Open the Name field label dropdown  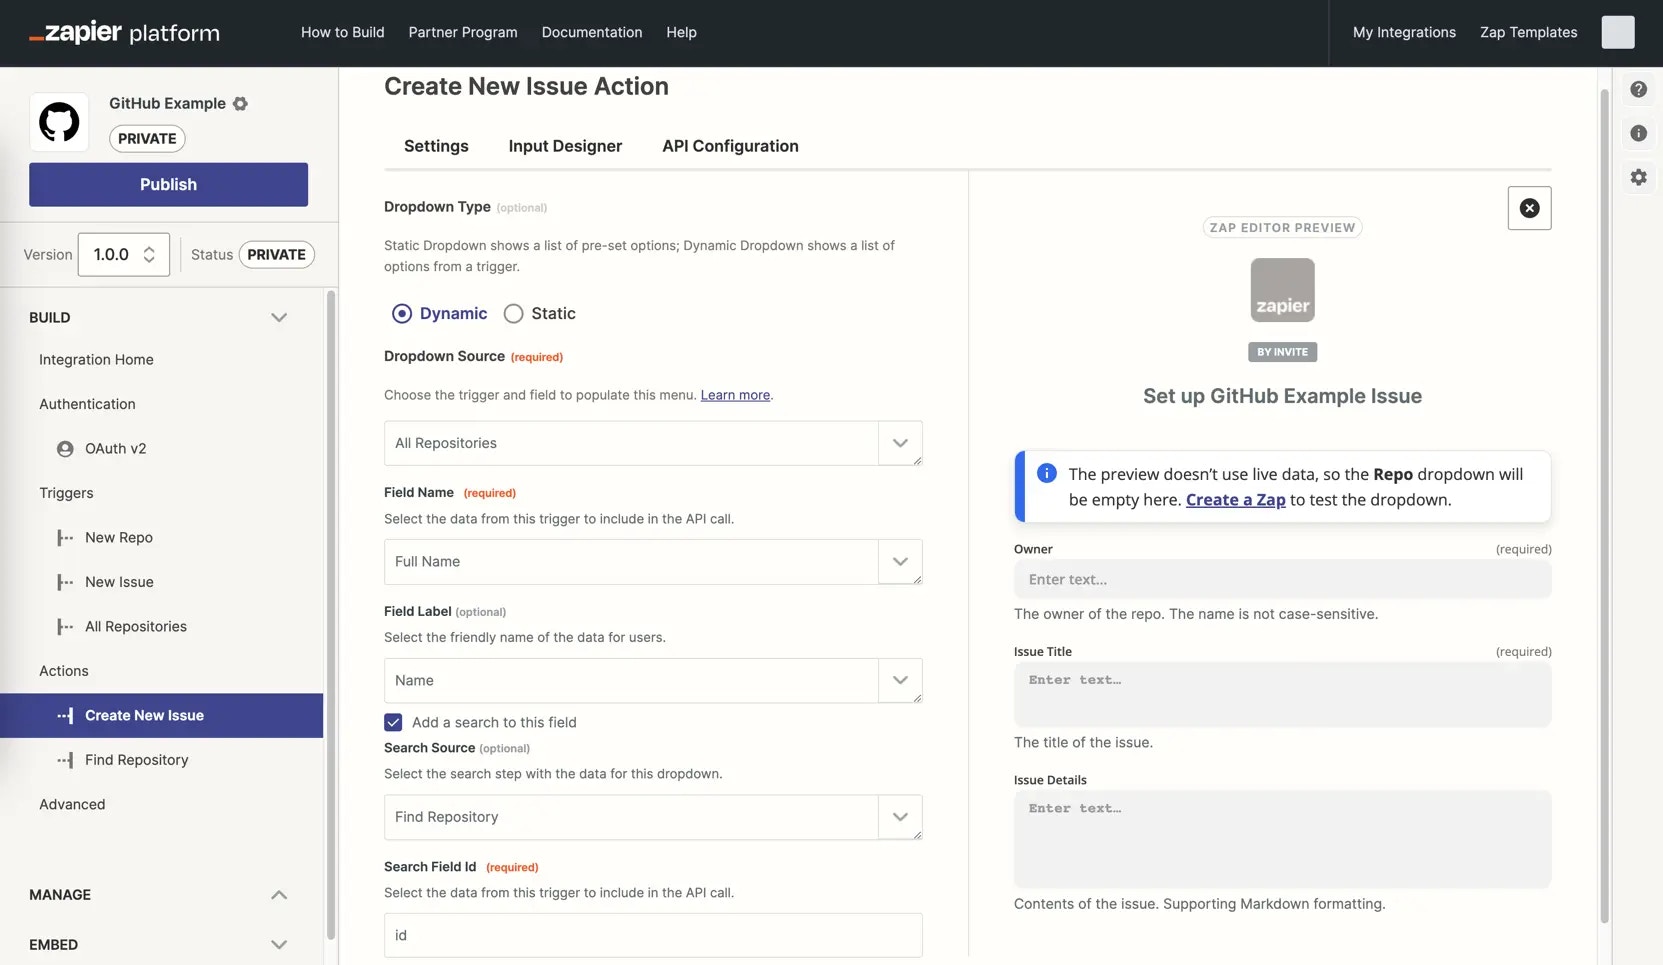click(653, 681)
